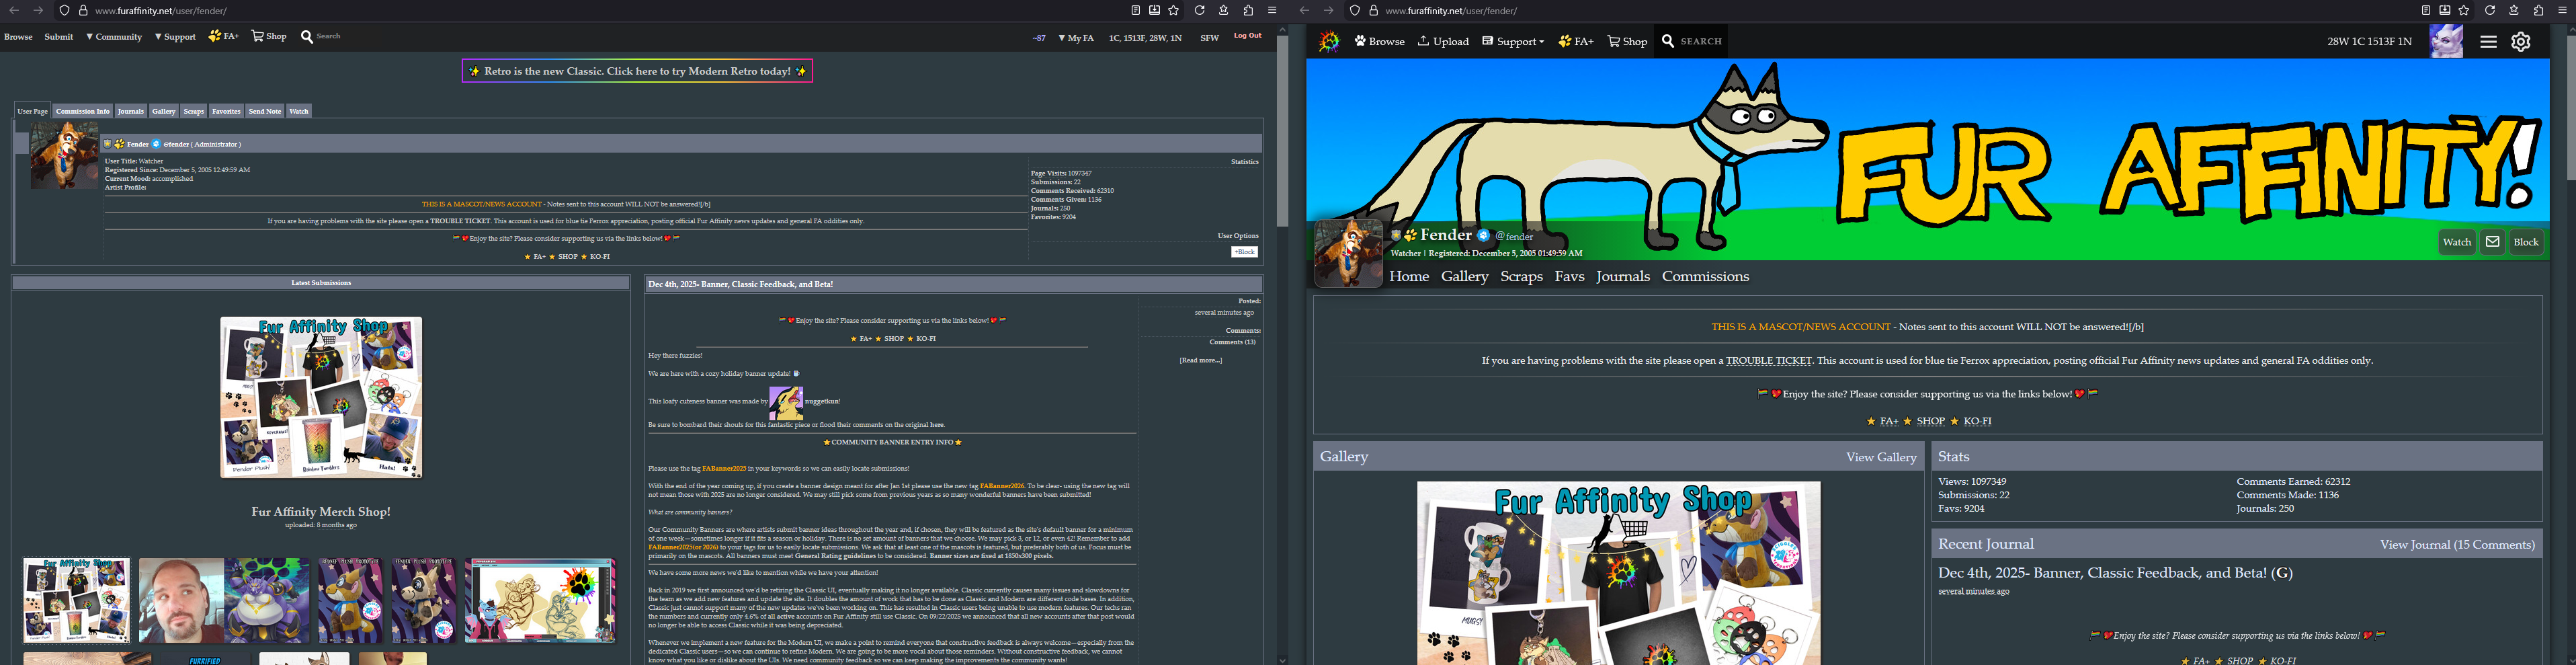2576x665 pixels.
Task: Open Upload in the modern site nav
Action: pos(1443,41)
